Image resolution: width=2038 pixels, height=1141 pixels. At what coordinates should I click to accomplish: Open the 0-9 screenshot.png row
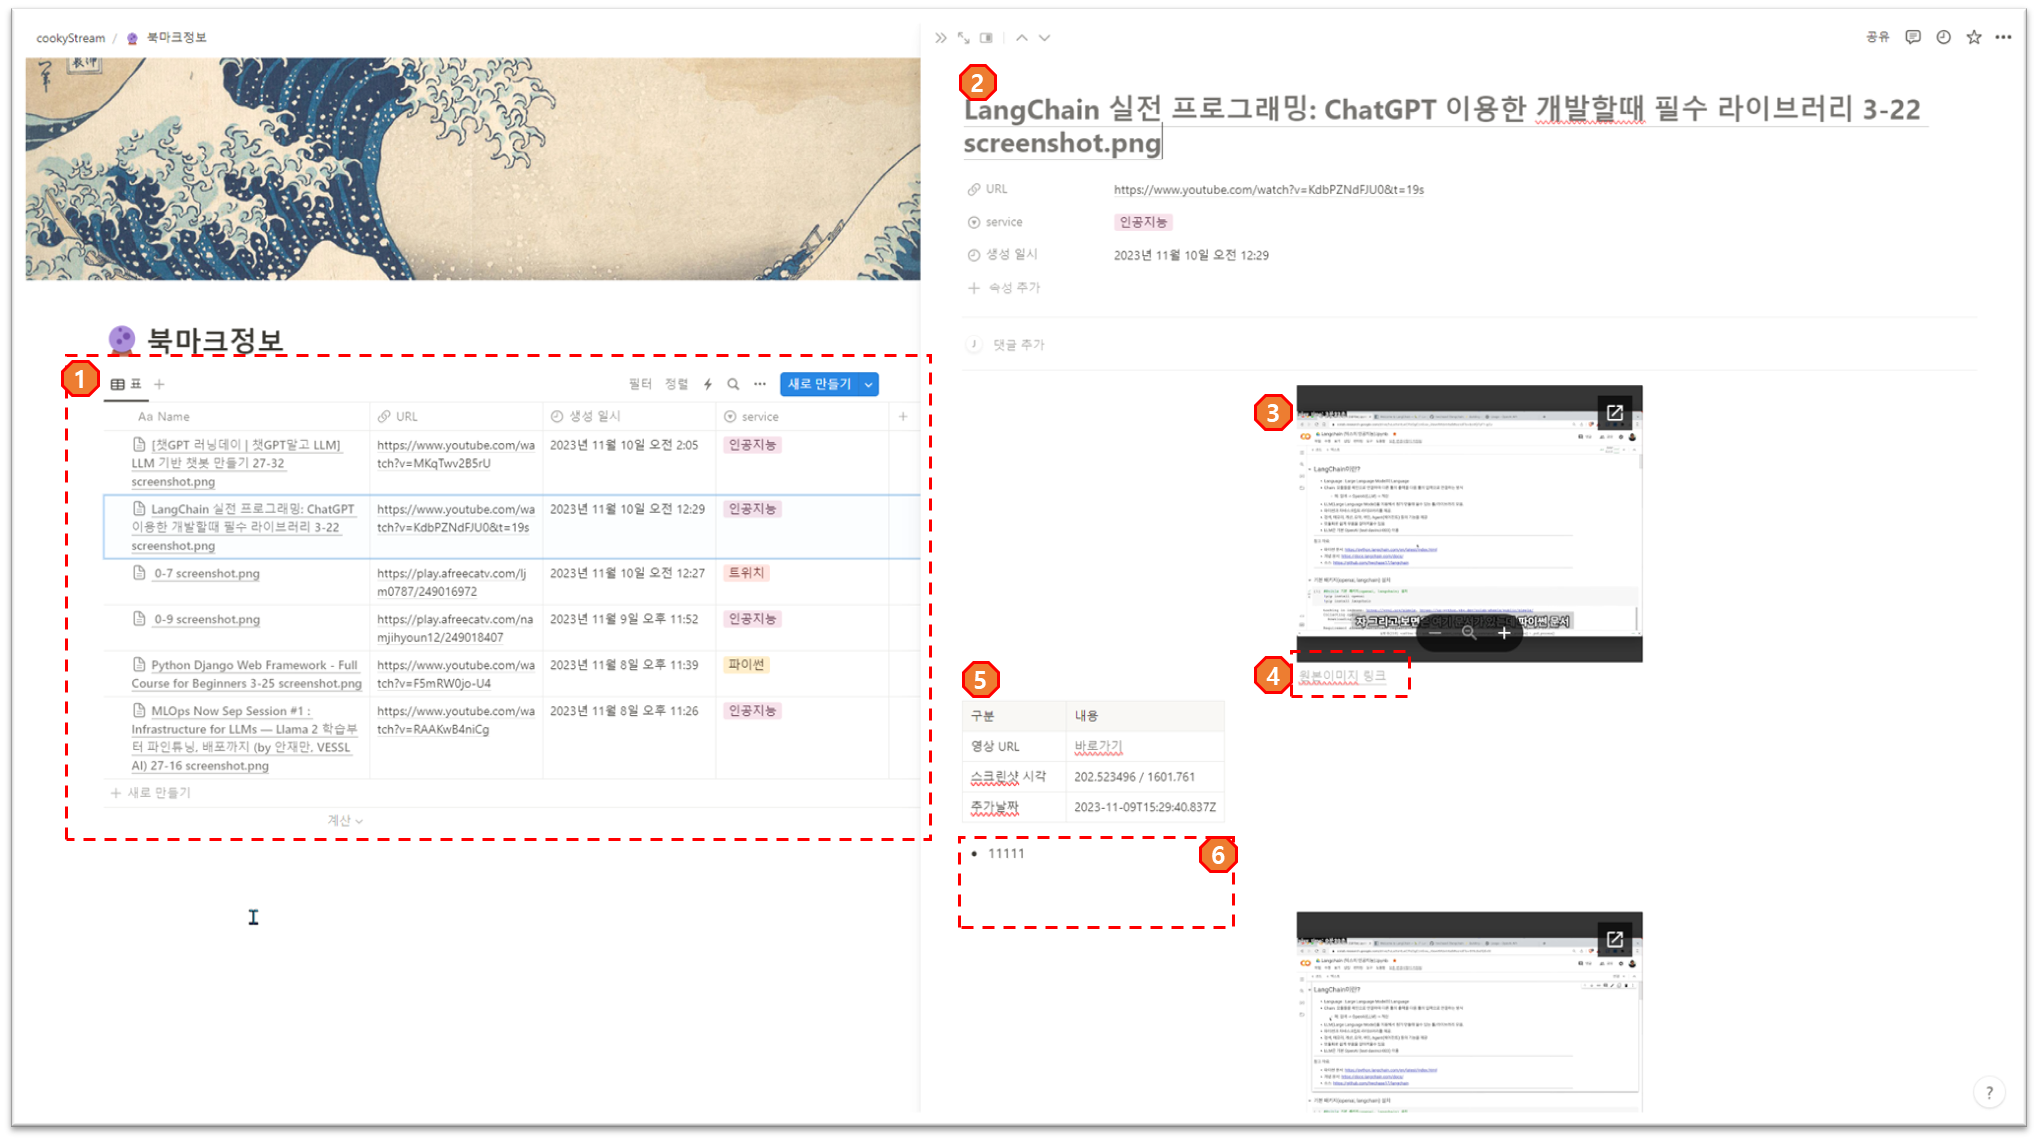(207, 619)
